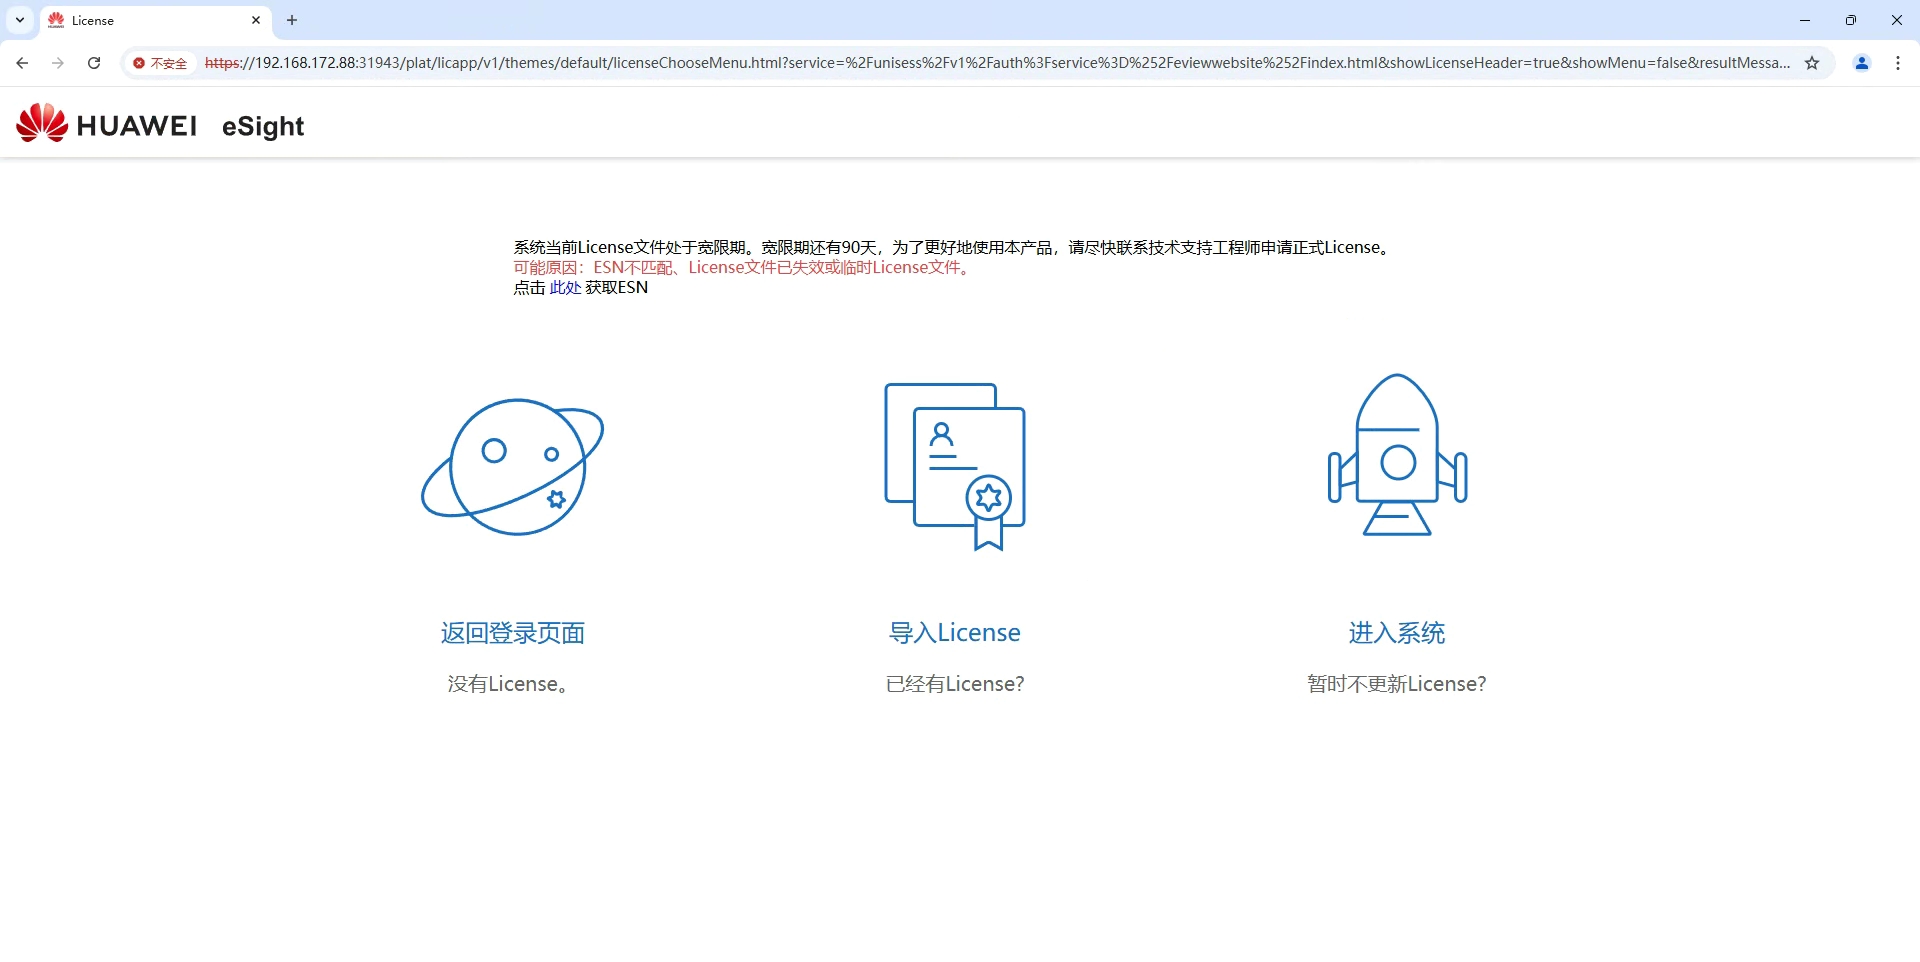Close the License tab
This screenshot has height=962, width=1920.
pos(256,20)
